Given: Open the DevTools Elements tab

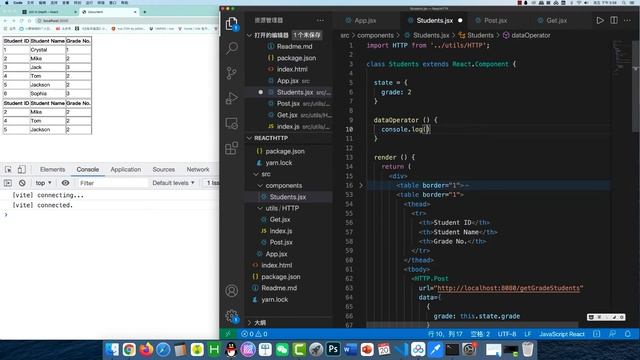Looking at the screenshot, I should point(52,169).
